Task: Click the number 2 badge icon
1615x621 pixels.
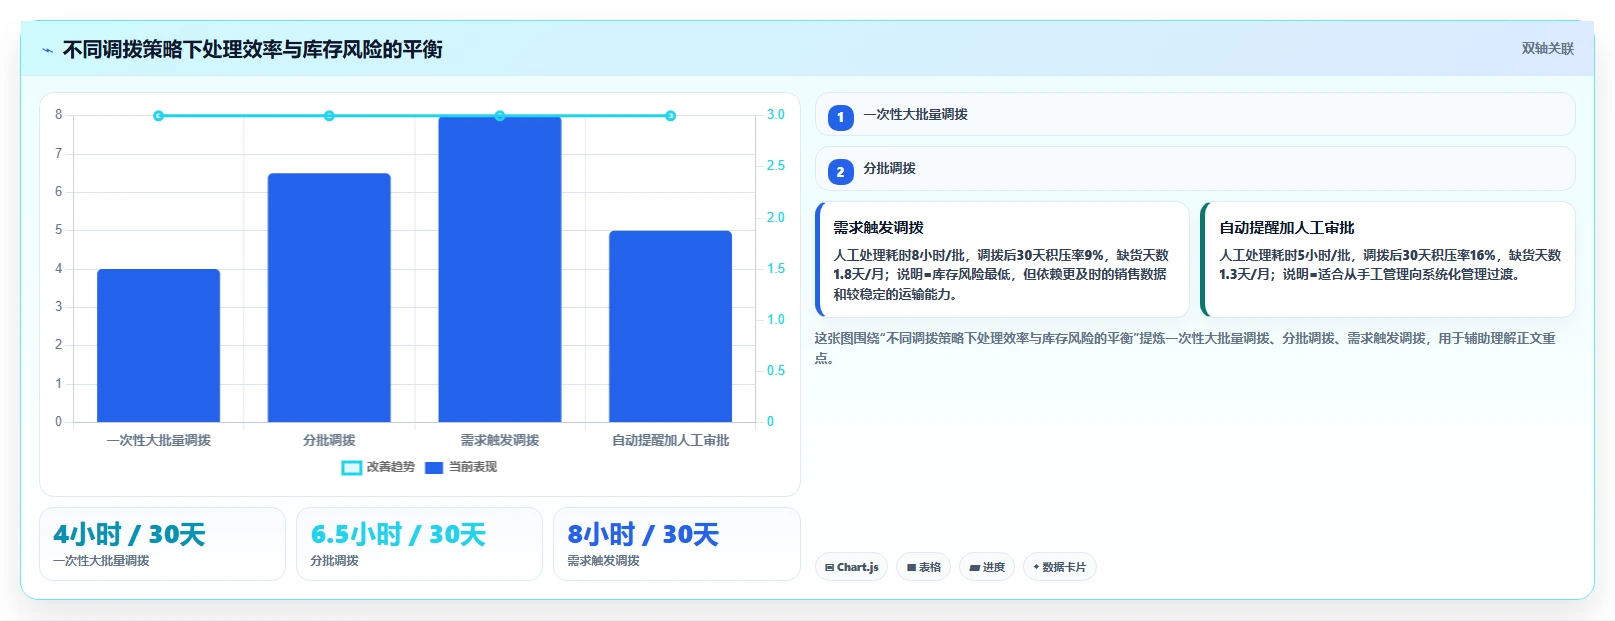Action: point(841,172)
